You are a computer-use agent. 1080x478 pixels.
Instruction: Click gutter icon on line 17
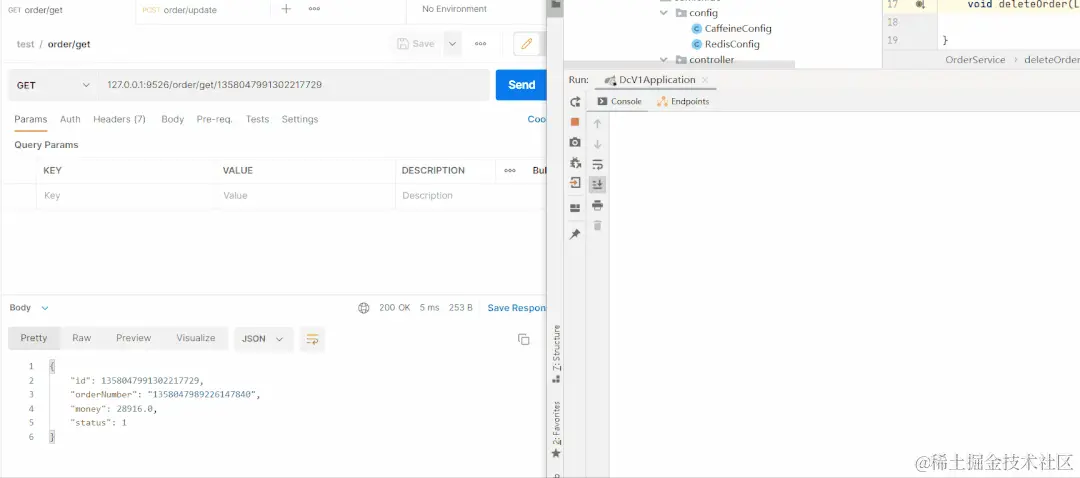pos(920,5)
